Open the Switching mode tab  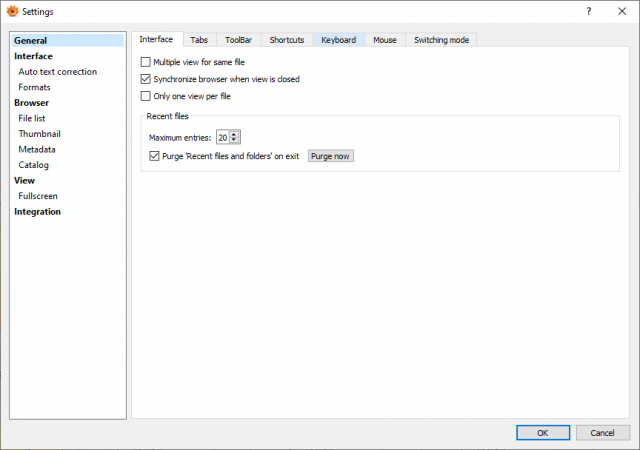pos(441,40)
